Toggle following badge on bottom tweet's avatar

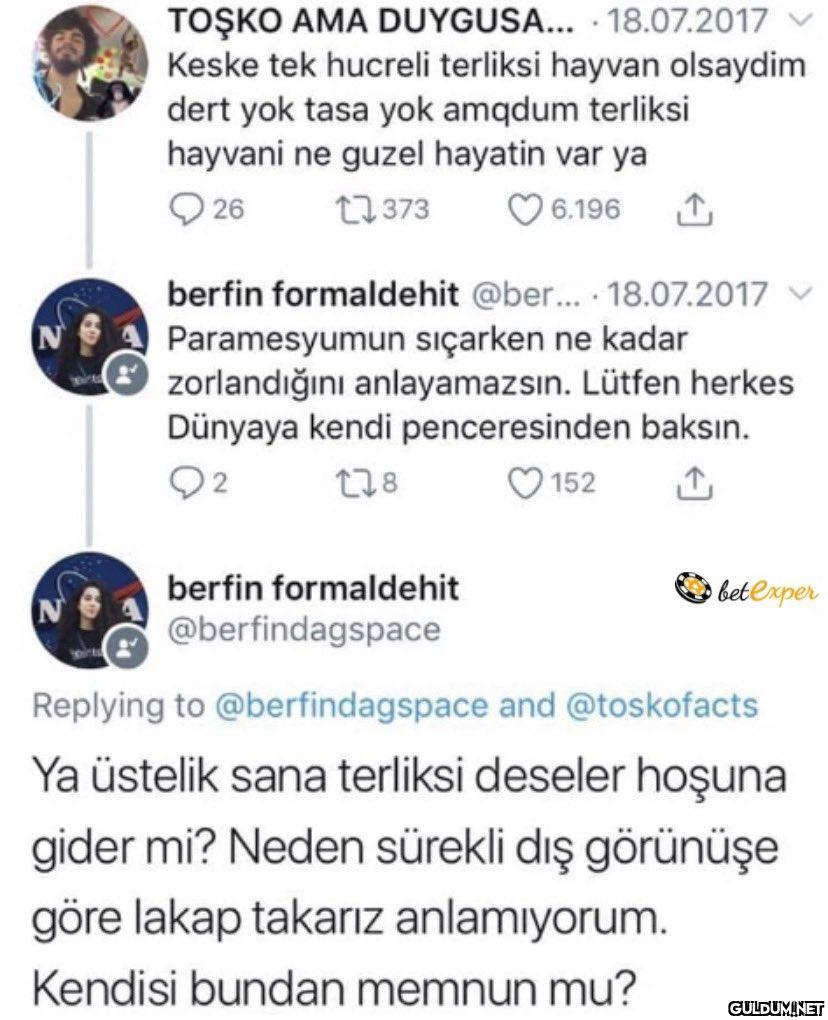129,648
